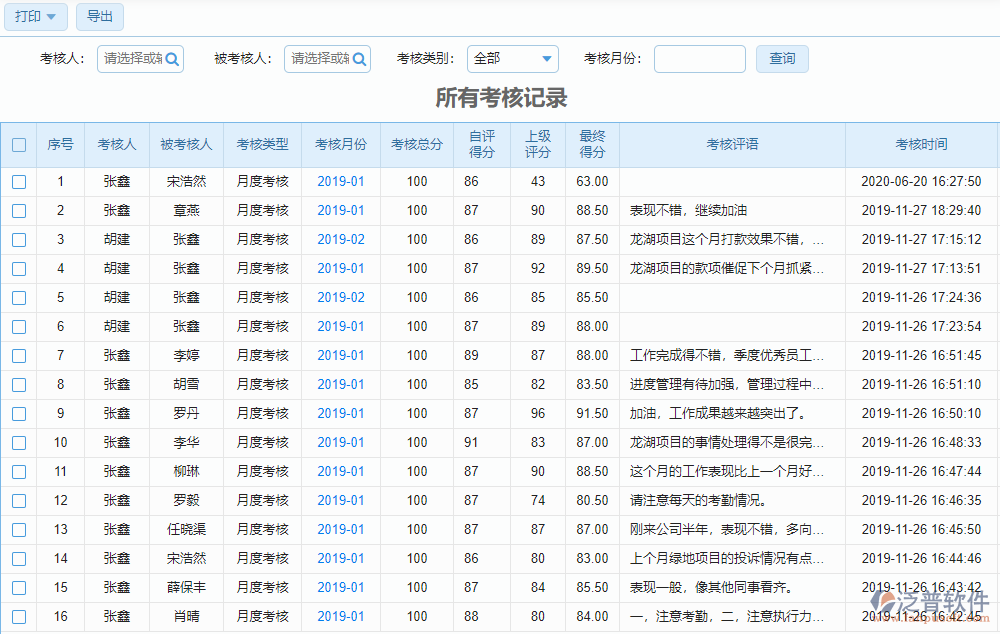Click the 被考核人 search input box
This screenshot has width=1000, height=634.
(x=321, y=58)
